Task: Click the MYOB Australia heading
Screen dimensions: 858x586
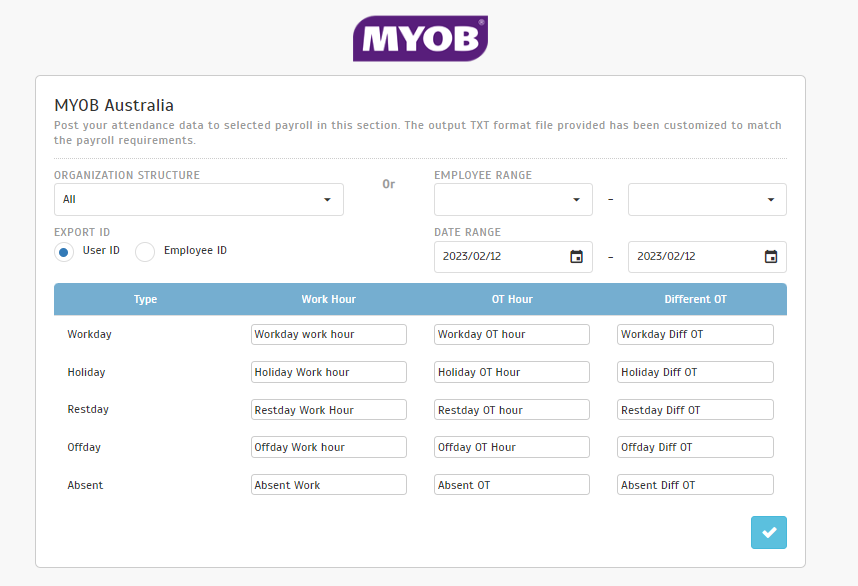Action: pyautogui.click(x=114, y=105)
